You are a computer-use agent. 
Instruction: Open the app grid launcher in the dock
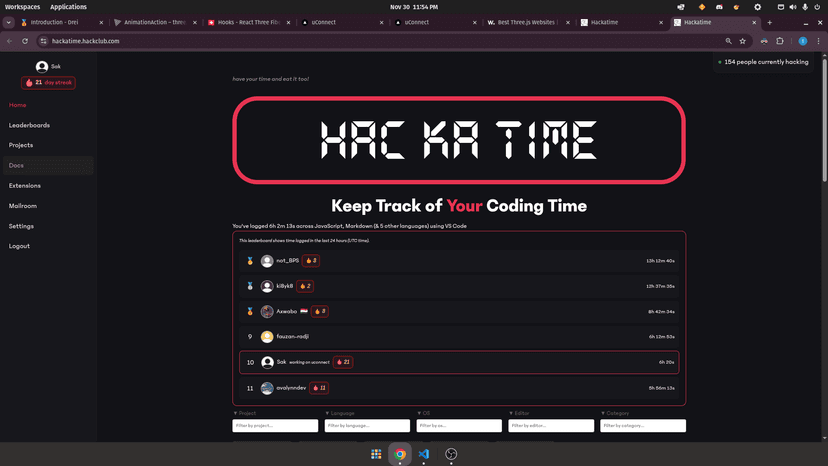[376, 454]
